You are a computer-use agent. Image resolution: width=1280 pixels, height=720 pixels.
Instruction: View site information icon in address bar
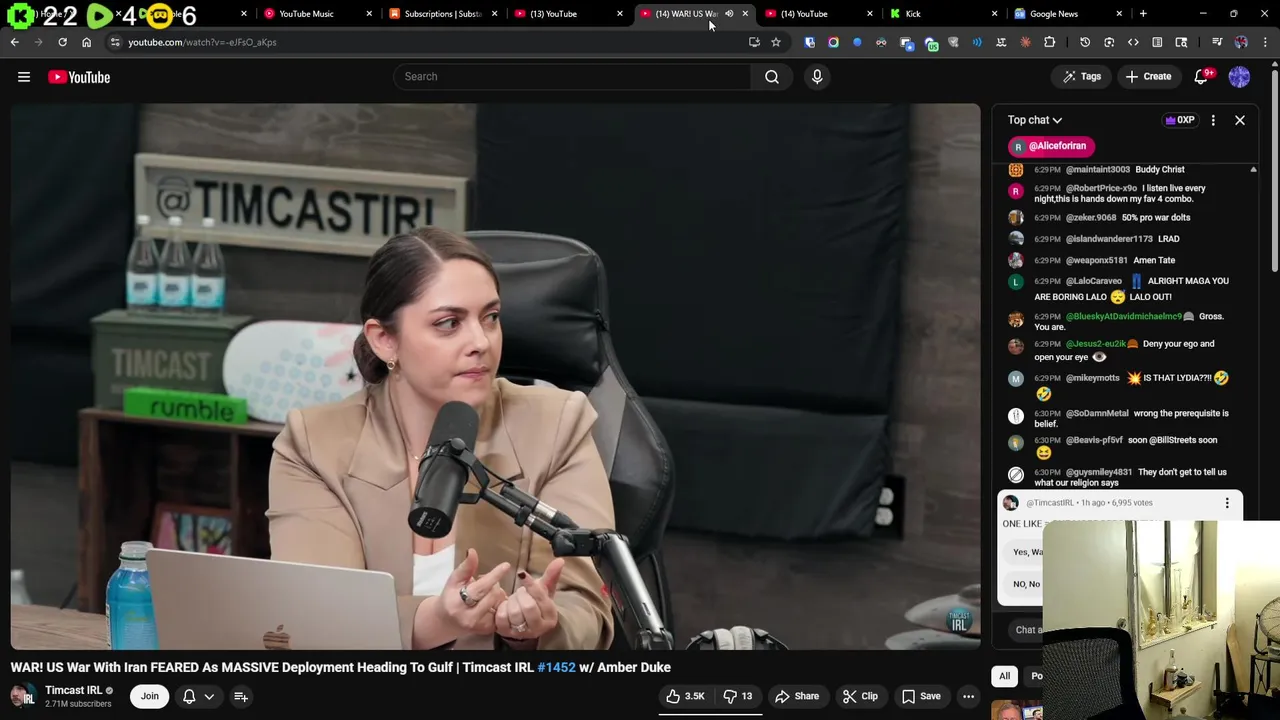(115, 42)
